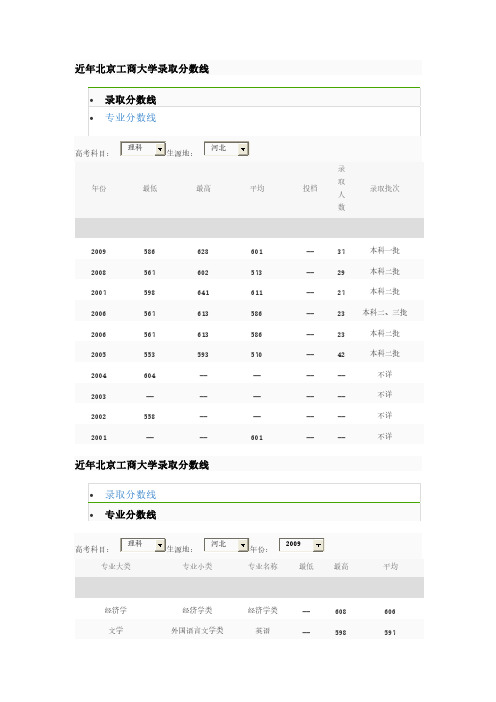Viewport: 496px width, 702px height.
Task: Open the 理科 dropdown in the upper filter row
Action: [143, 149]
